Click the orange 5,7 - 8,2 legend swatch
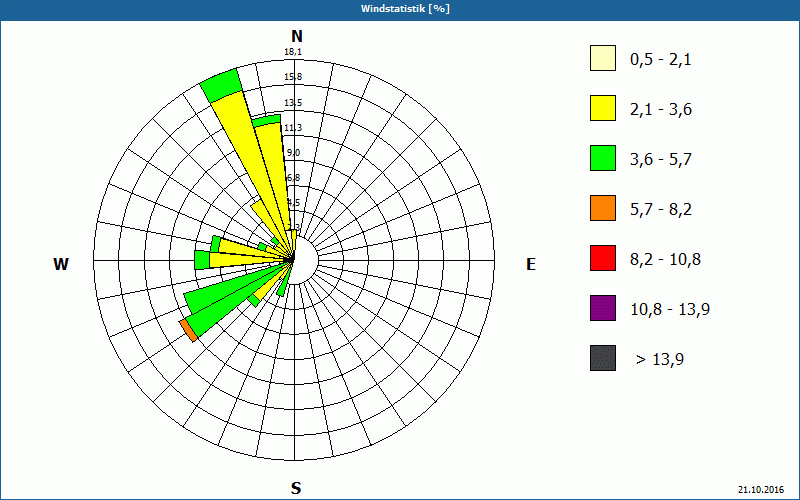Screen dimensions: 800x500 click(x=603, y=208)
